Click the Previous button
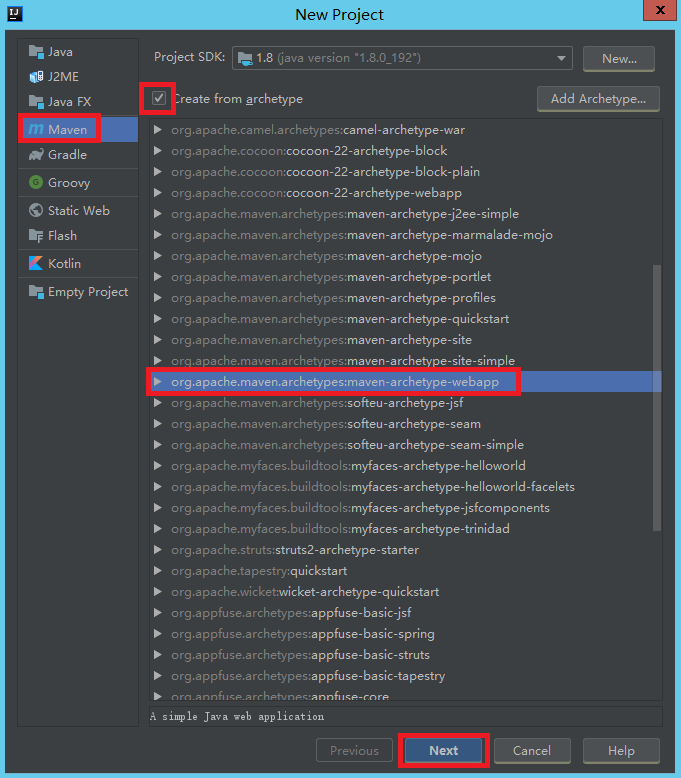The height and width of the screenshot is (778, 681). (354, 751)
